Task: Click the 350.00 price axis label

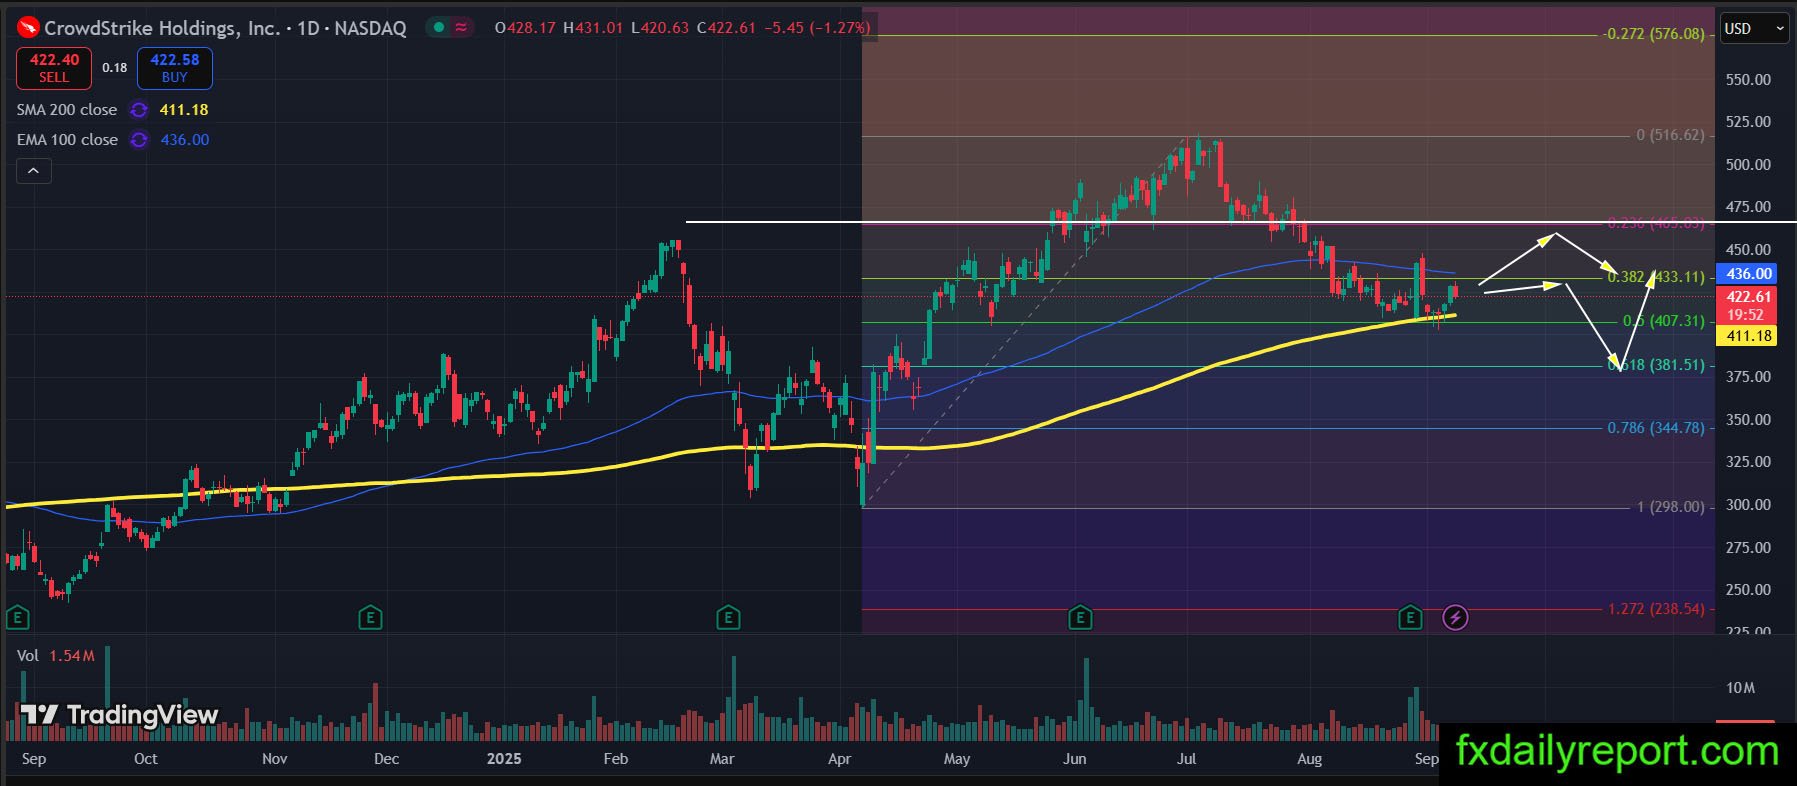Action: tap(1748, 420)
